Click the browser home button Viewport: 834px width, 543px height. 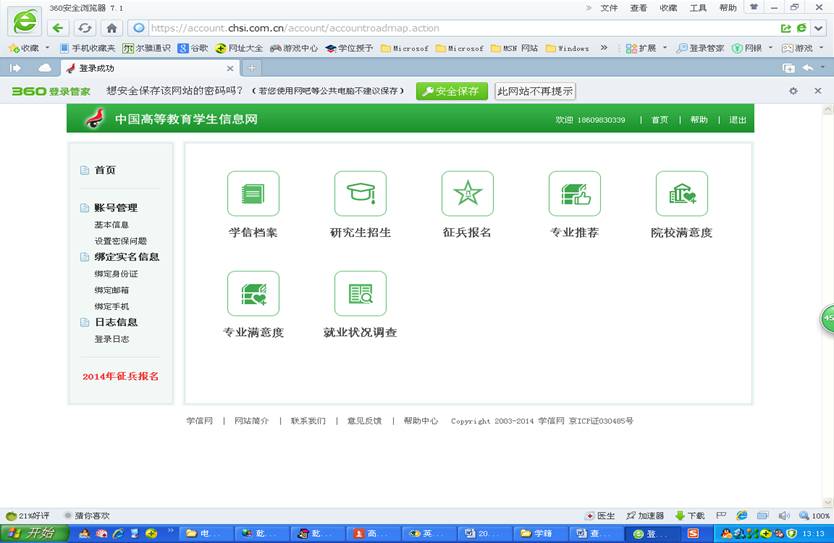(112, 28)
